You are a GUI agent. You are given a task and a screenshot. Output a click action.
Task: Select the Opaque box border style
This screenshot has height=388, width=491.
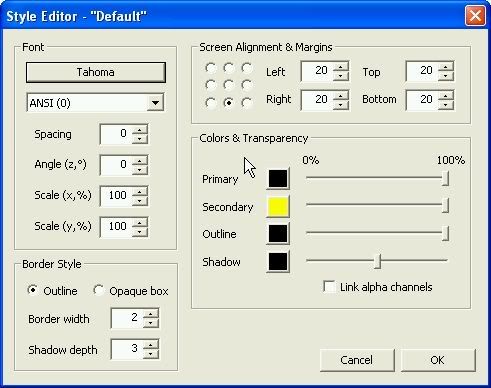pos(98,290)
